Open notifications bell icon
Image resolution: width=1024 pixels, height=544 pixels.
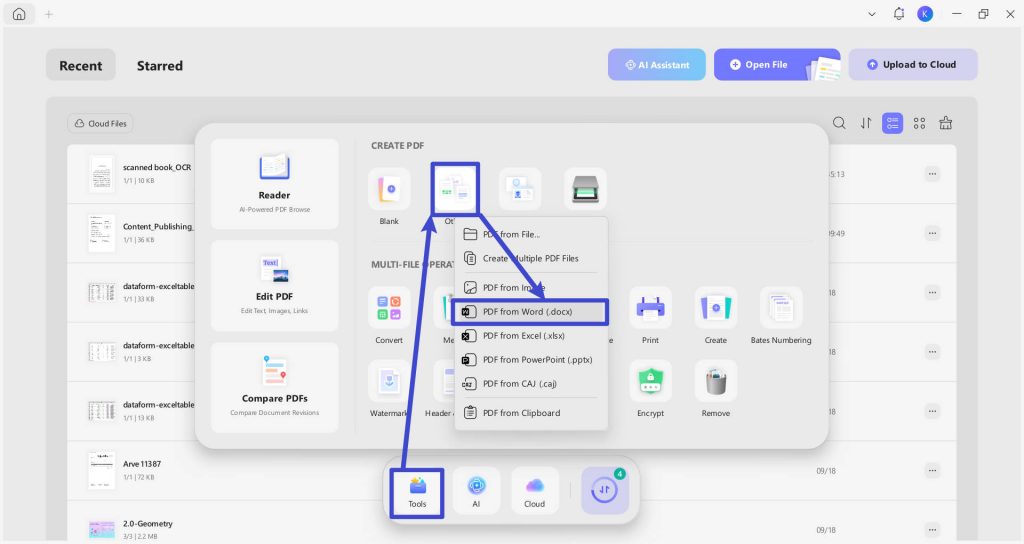899,14
